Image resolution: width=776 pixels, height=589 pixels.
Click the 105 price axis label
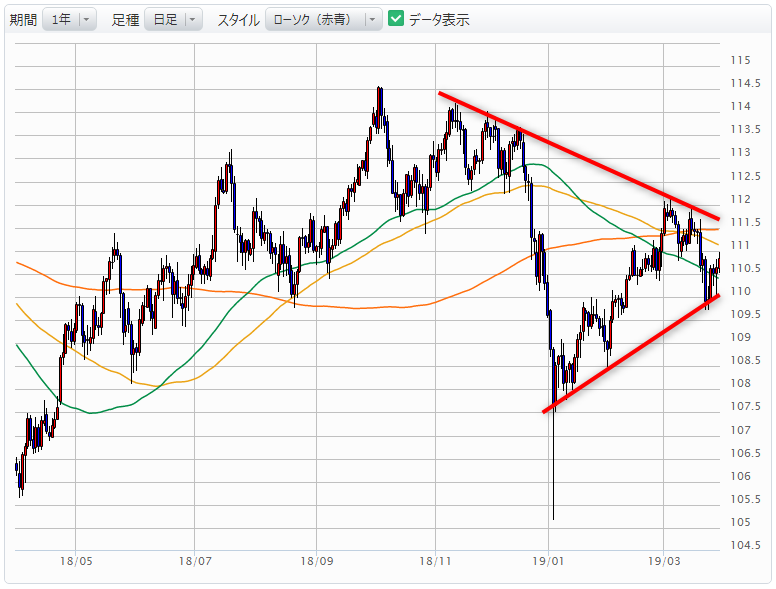[x=740, y=522]
